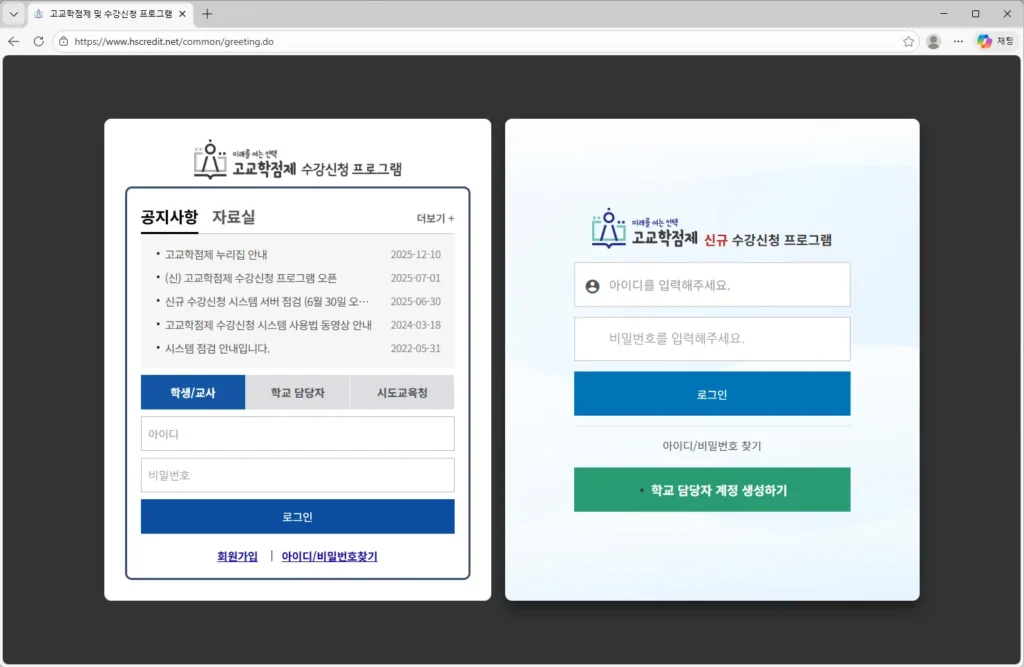Click 아이디/비밀번호 찾기 in right panel
Screen dimensions: 1024x667
point(712,446)
